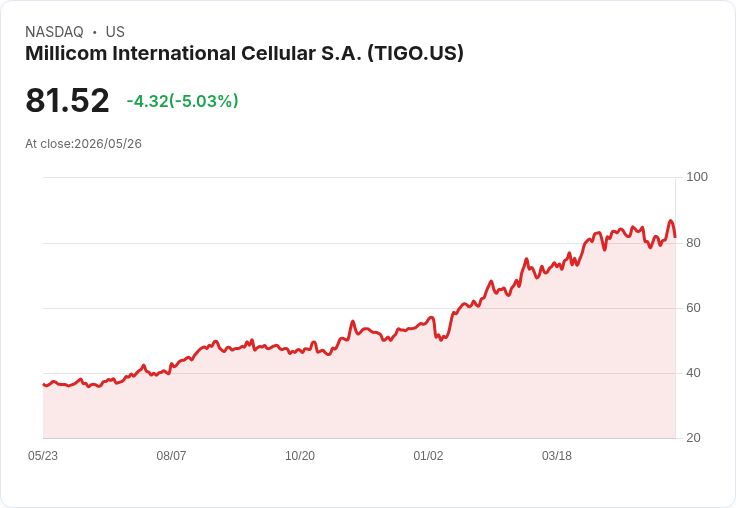
Task: Click the 80 price axis label
Action: 693,243
